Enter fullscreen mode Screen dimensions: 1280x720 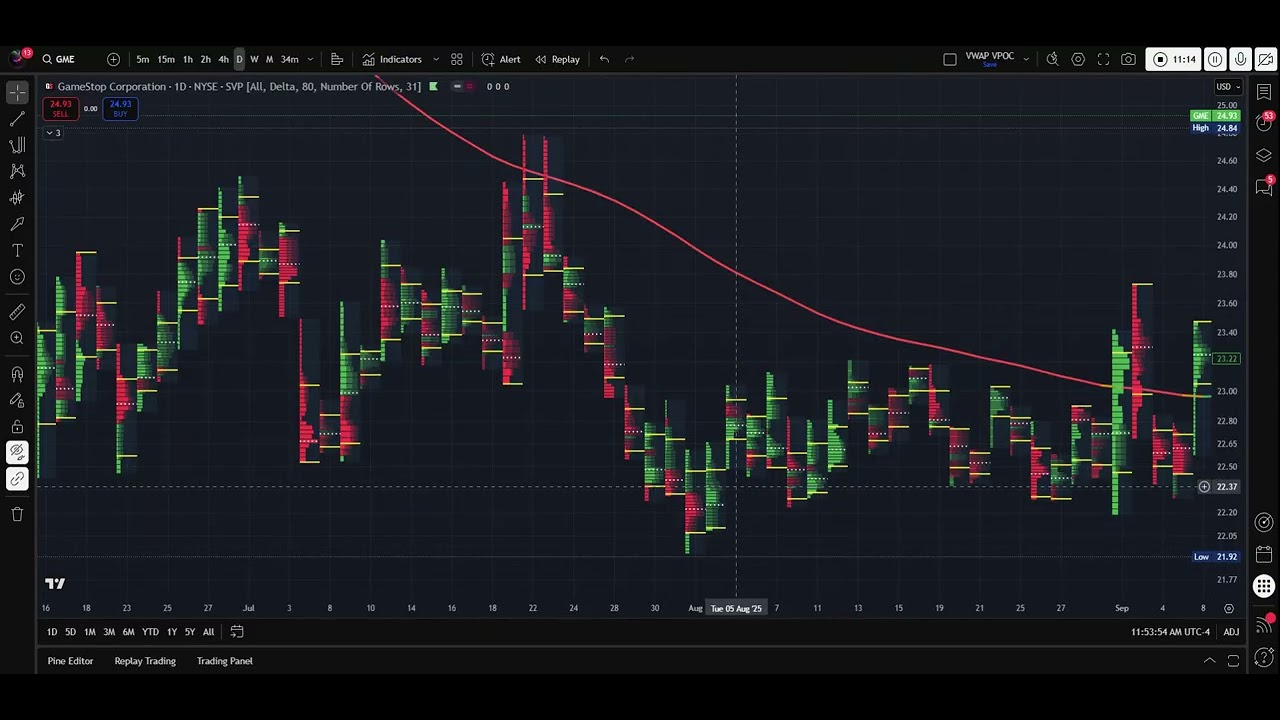coord(1103,59)
